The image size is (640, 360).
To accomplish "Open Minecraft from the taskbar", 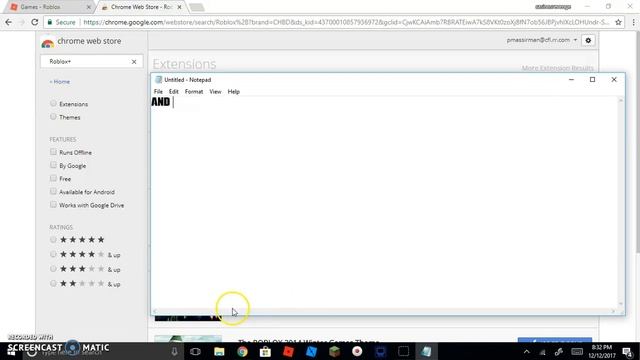I will click(334, 351).
